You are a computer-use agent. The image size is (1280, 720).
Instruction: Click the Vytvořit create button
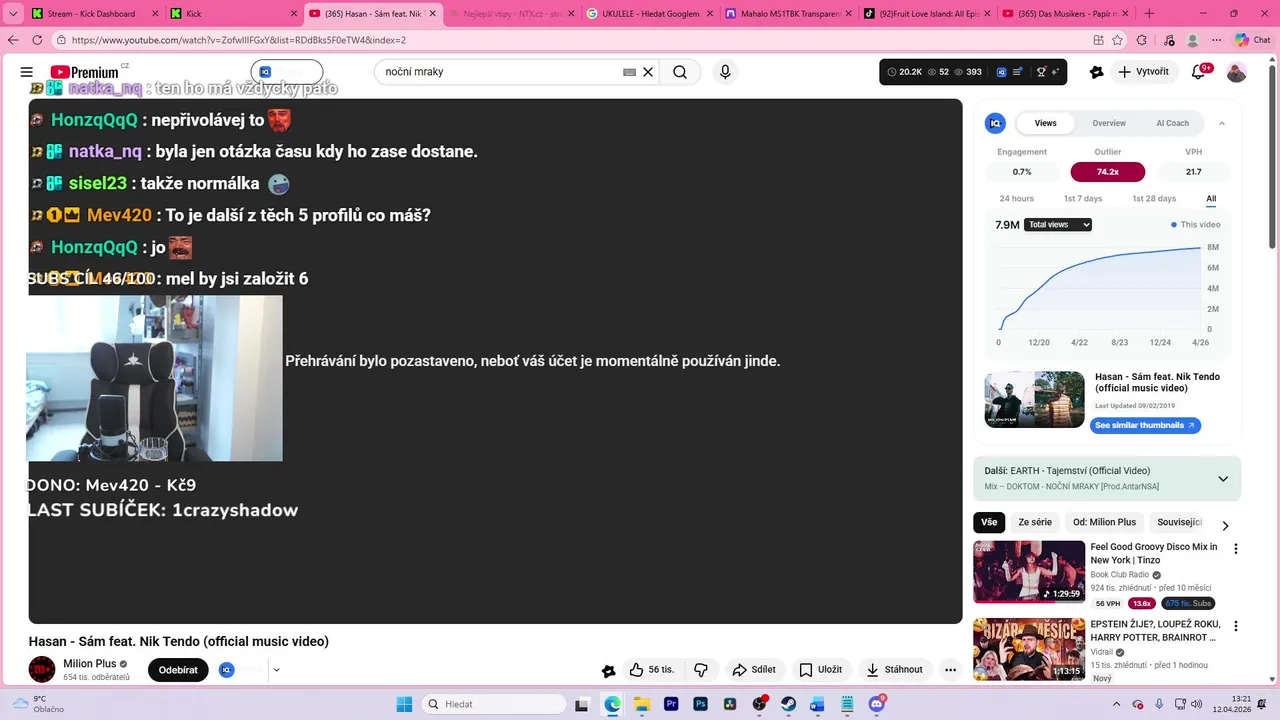coord(1143,72)
